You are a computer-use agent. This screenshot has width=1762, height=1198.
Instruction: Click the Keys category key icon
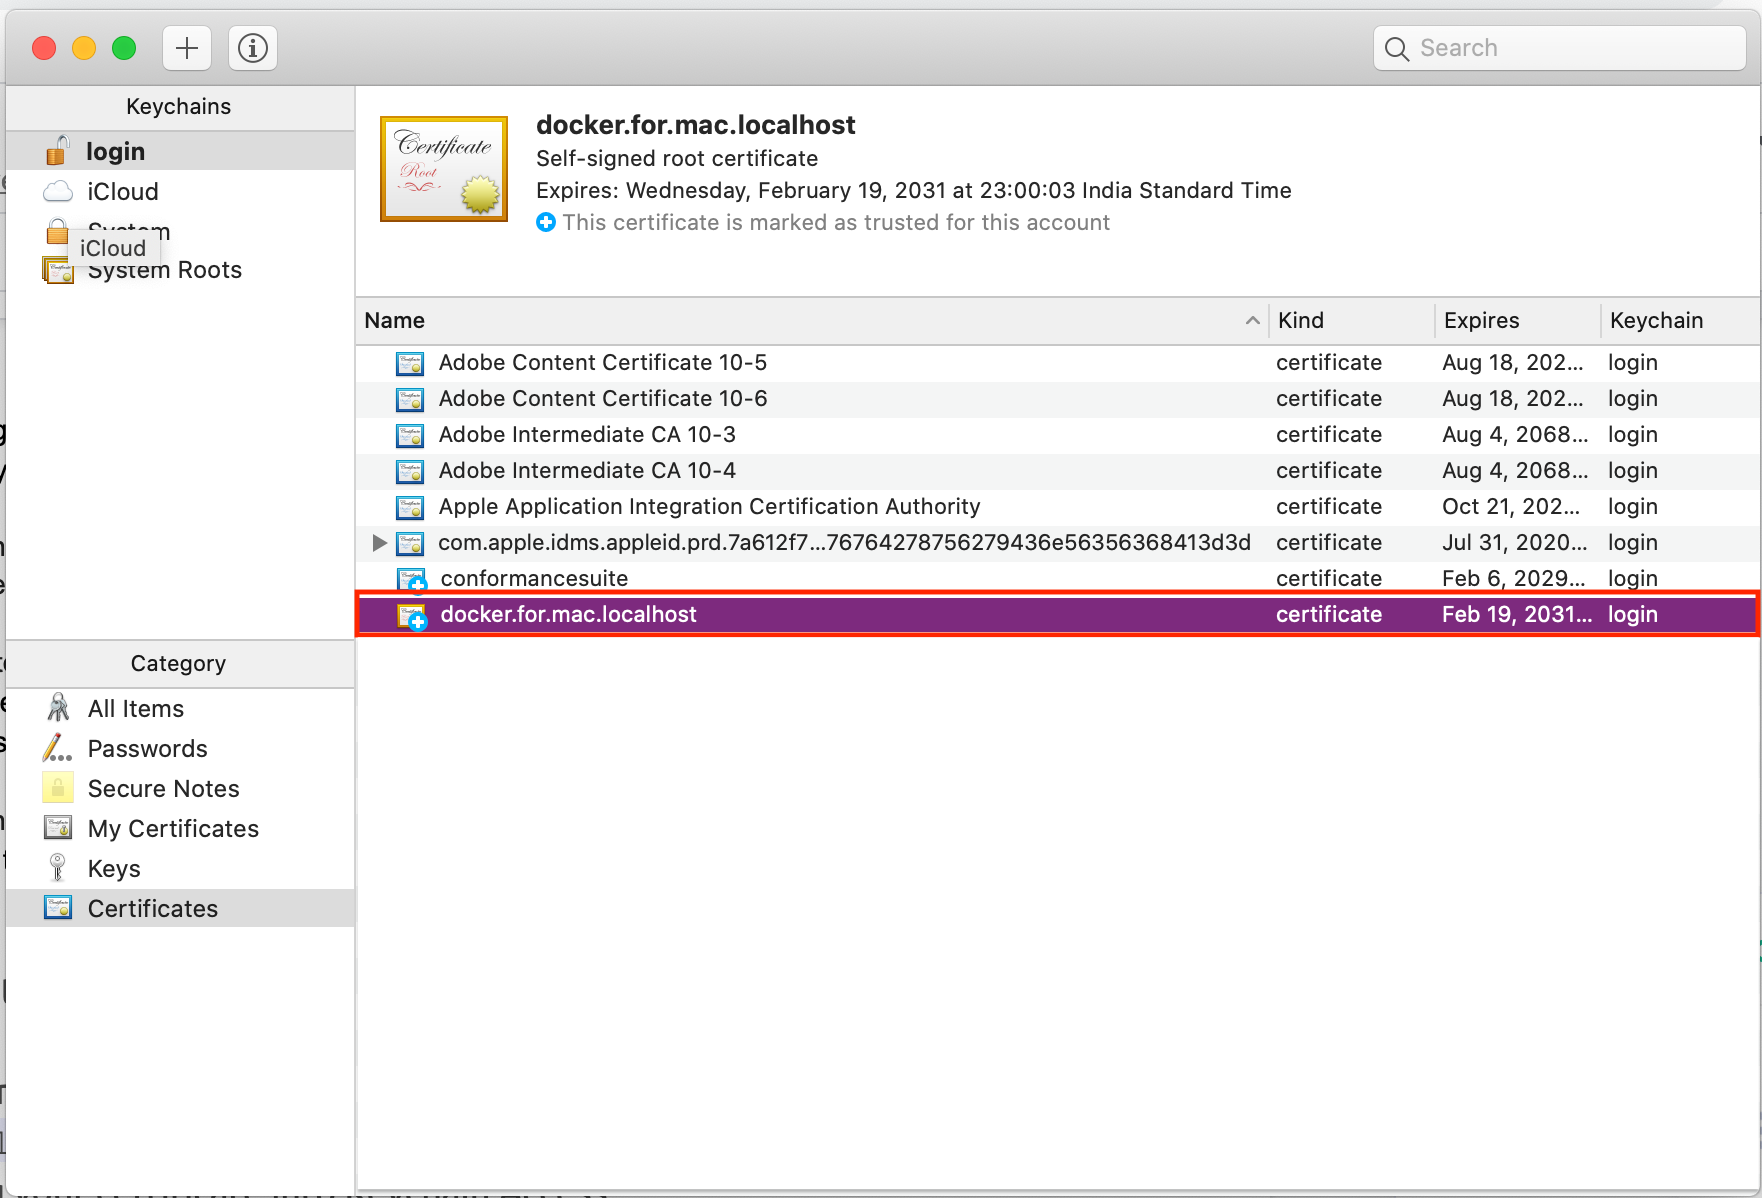(x=58, y=867)
